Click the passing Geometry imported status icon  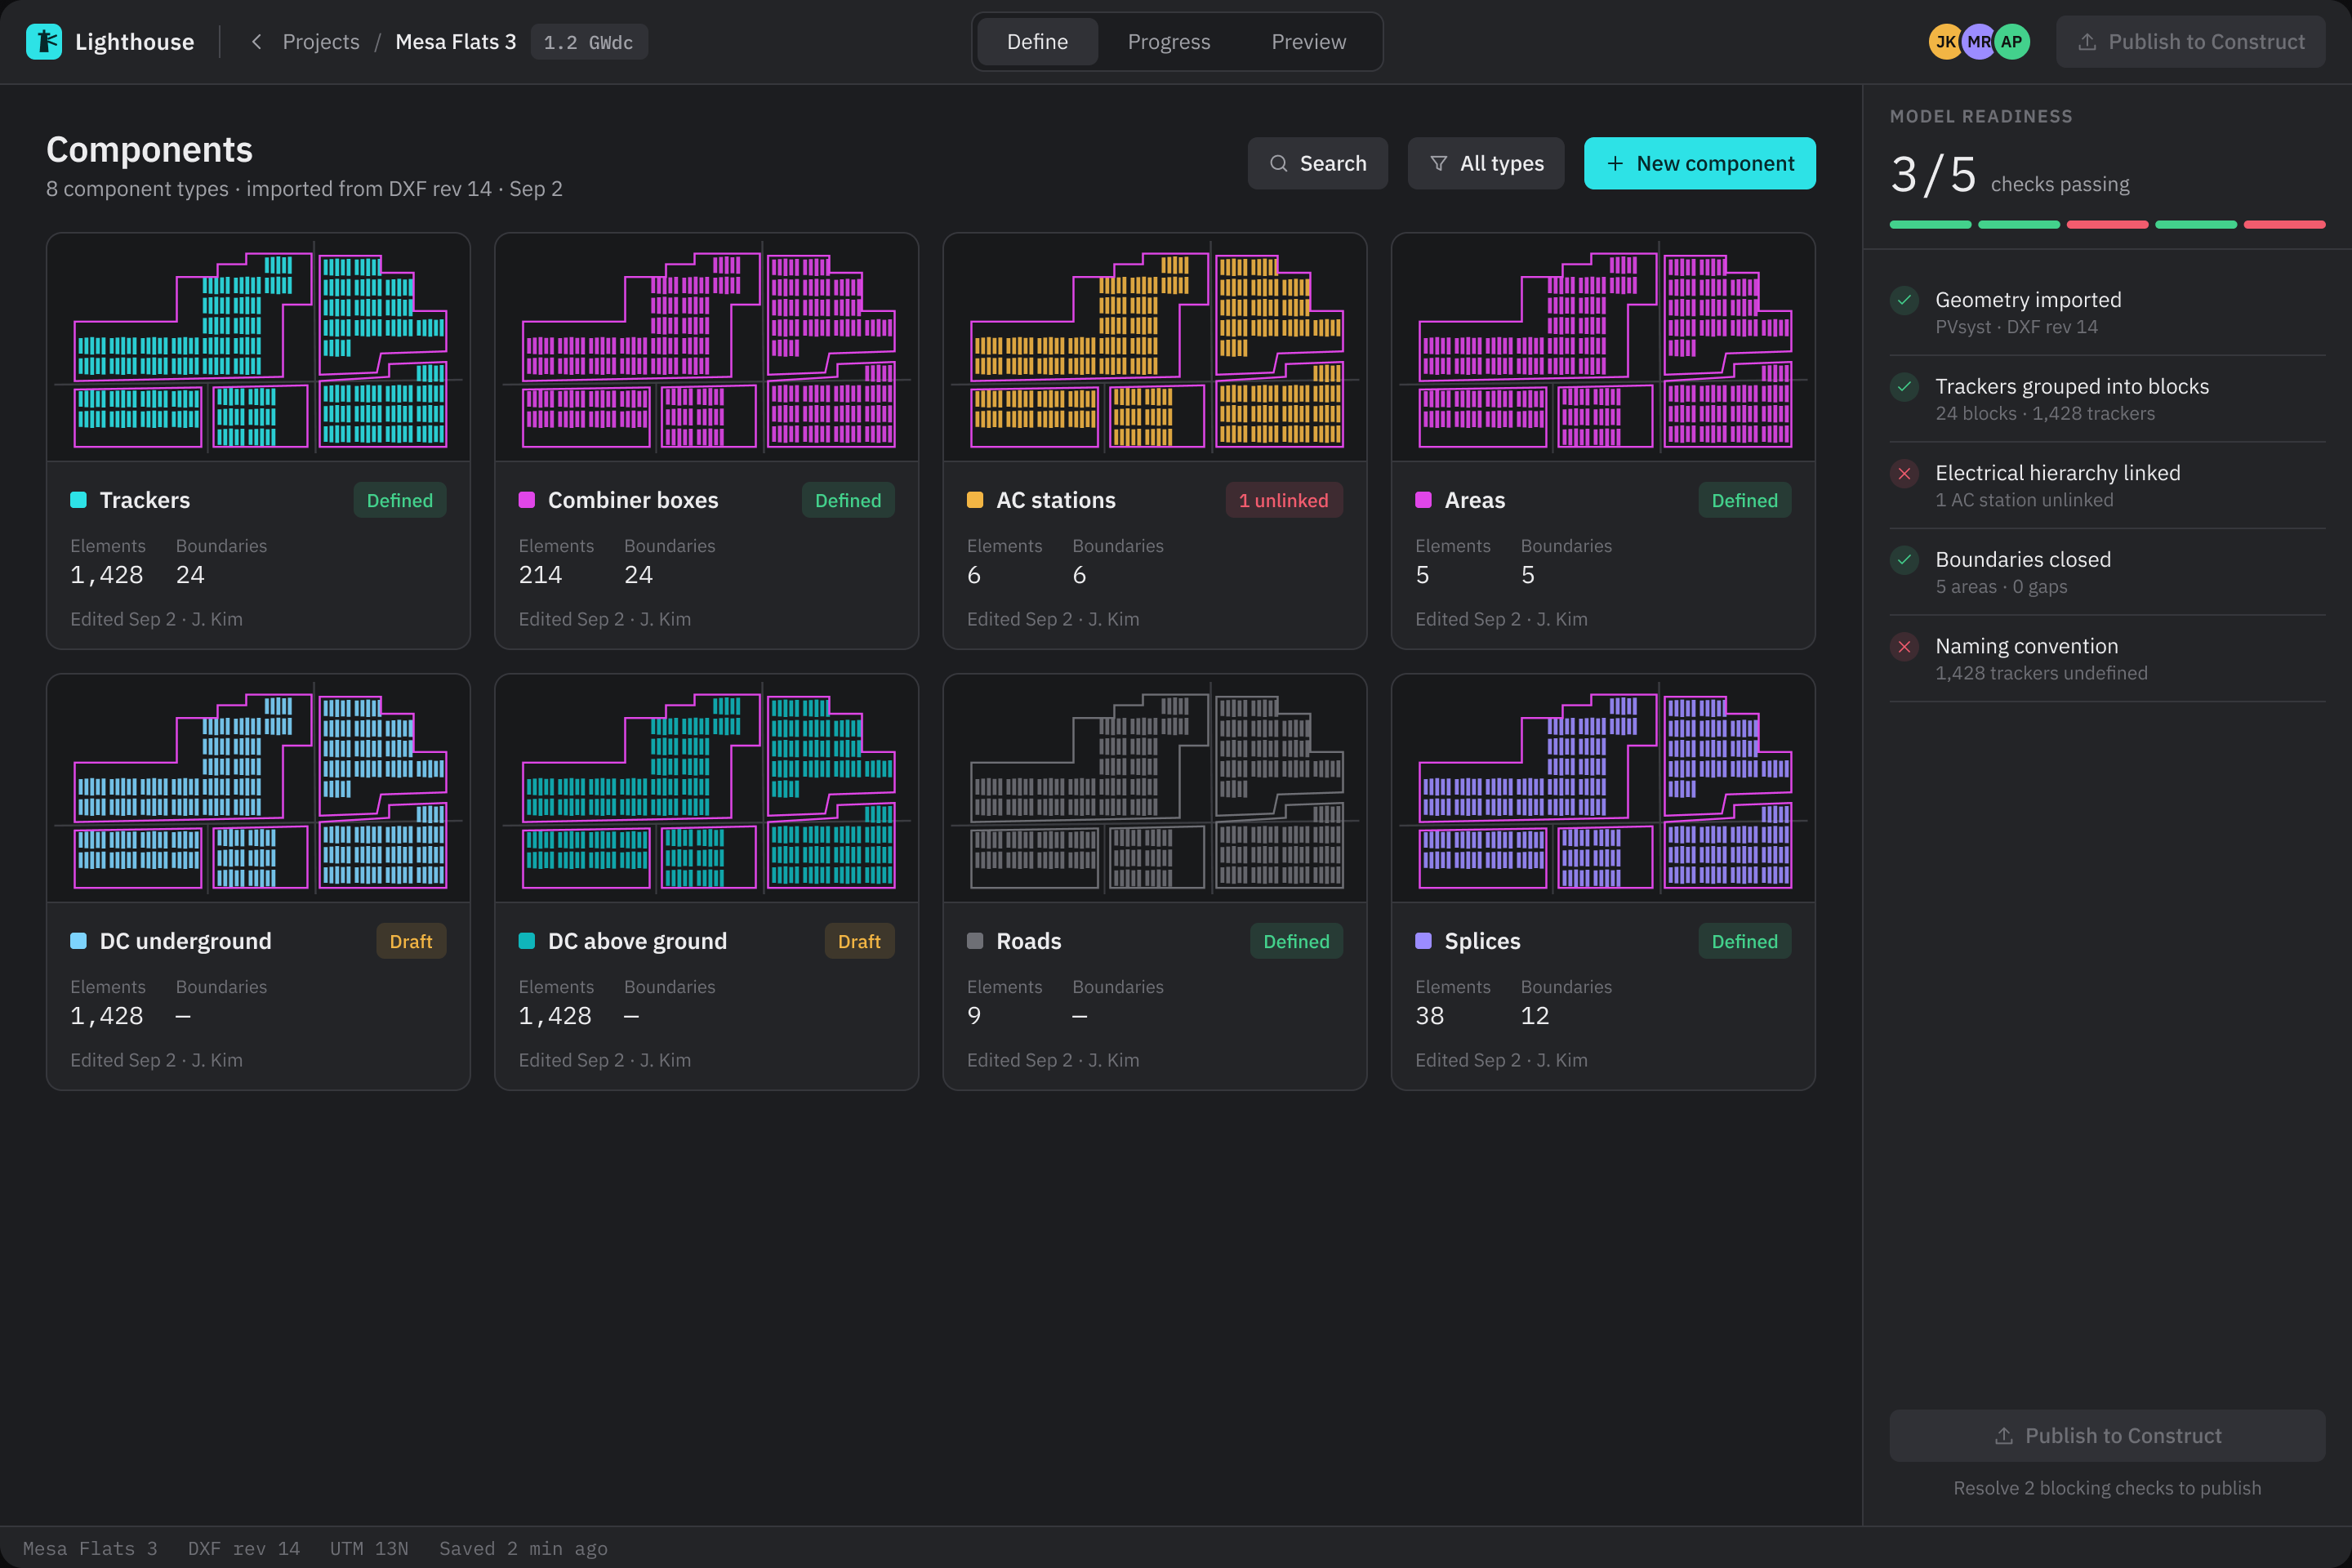pyautogui.click(x=1904, y=300)
